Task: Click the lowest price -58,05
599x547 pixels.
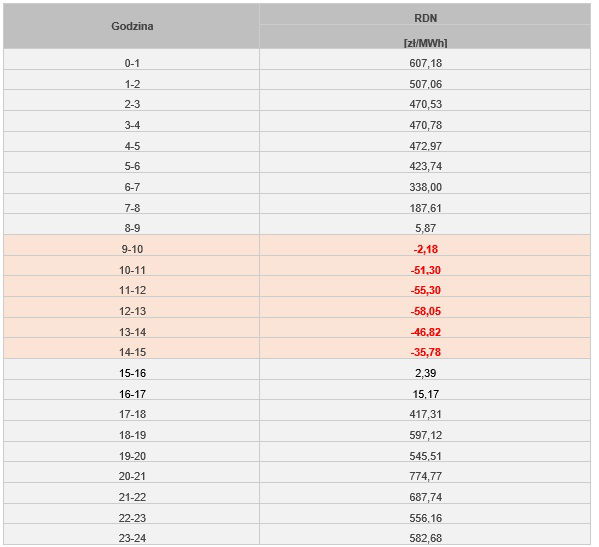Action: click(x=426, y=311)
